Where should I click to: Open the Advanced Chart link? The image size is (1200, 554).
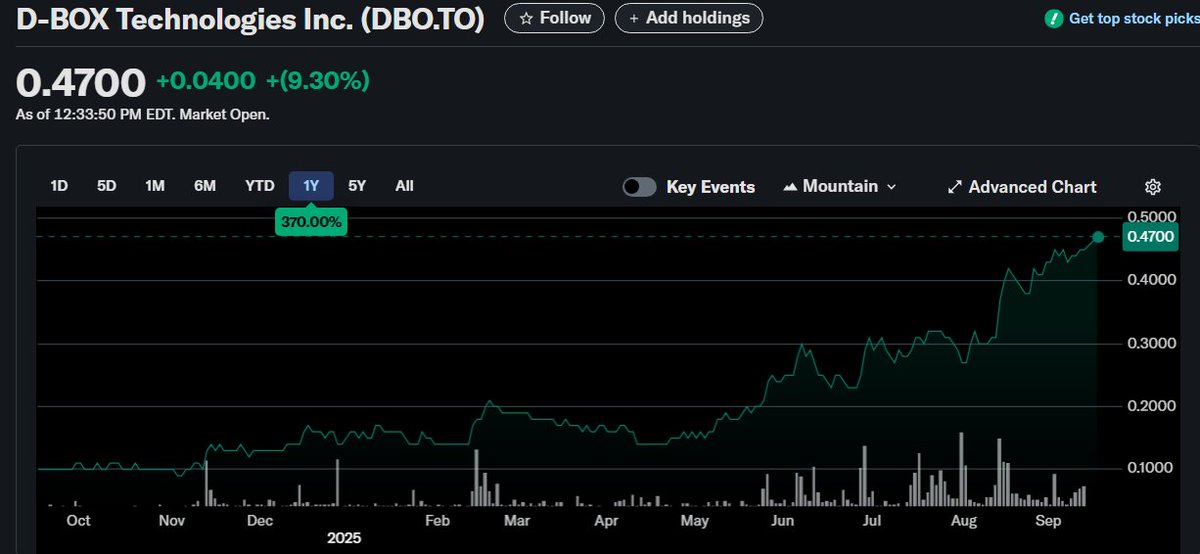point(1022,187)
